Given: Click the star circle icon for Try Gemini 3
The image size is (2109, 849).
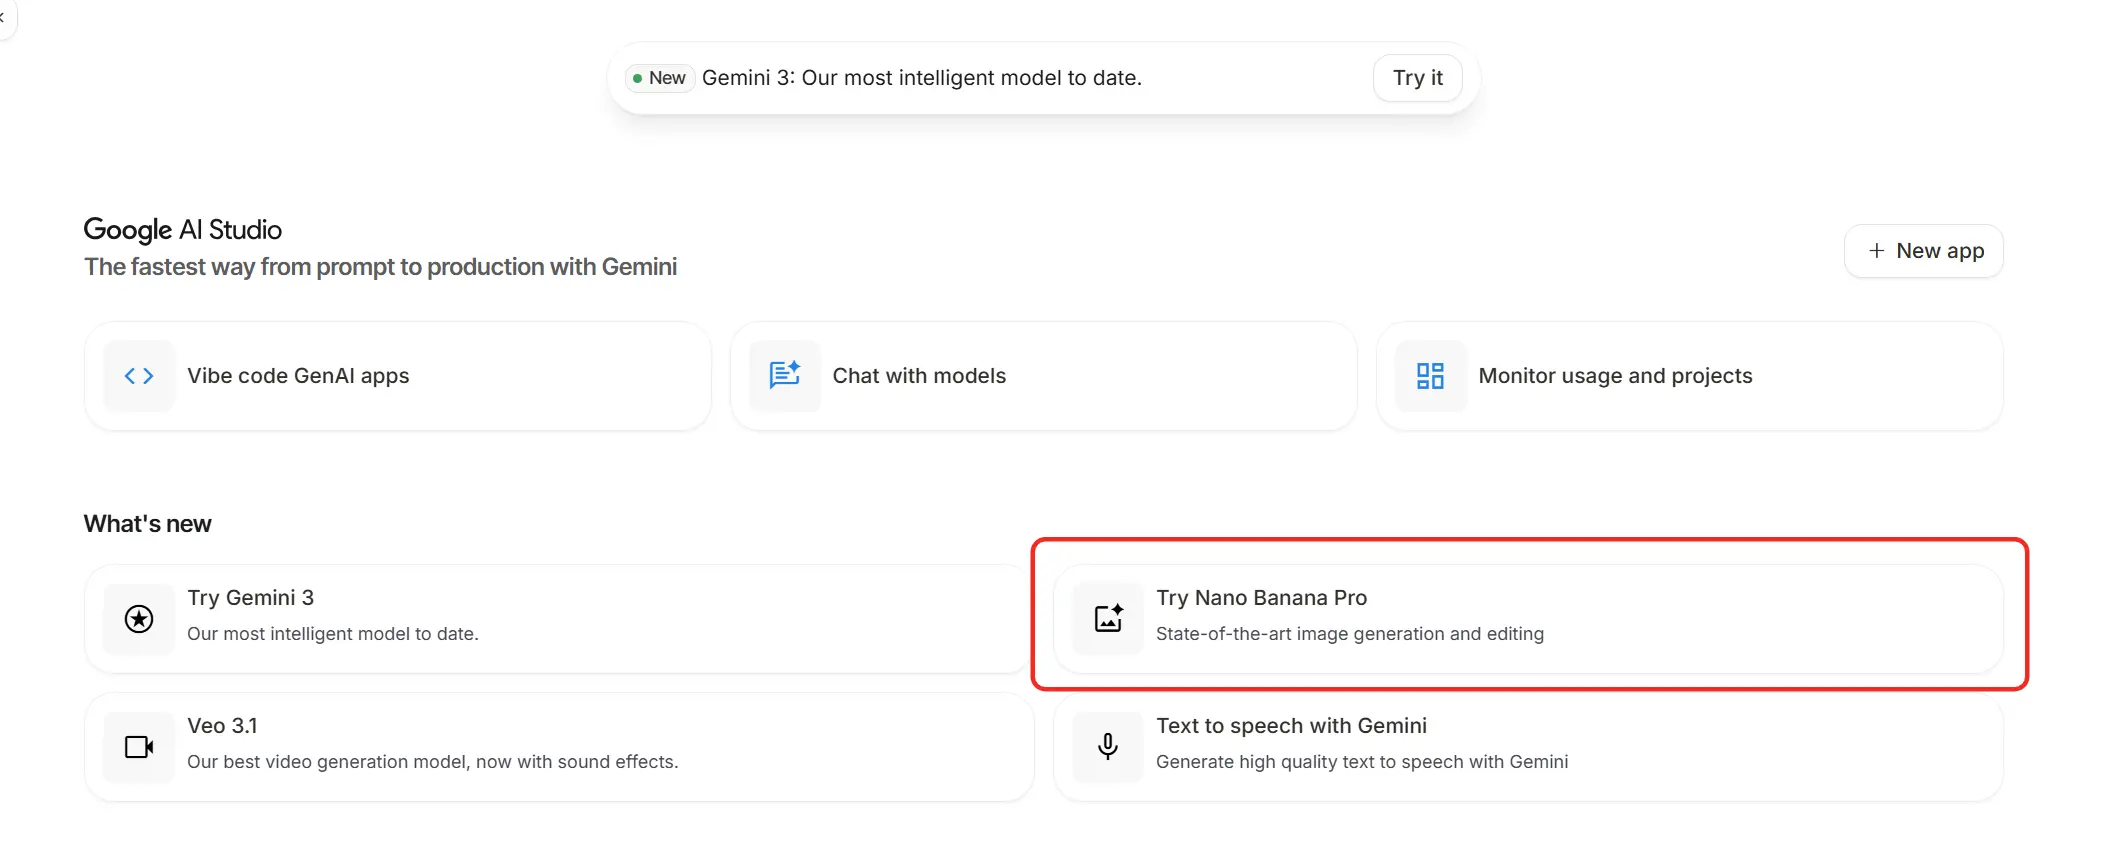Looking at the screenshot, I should click(x=139, y=619).
